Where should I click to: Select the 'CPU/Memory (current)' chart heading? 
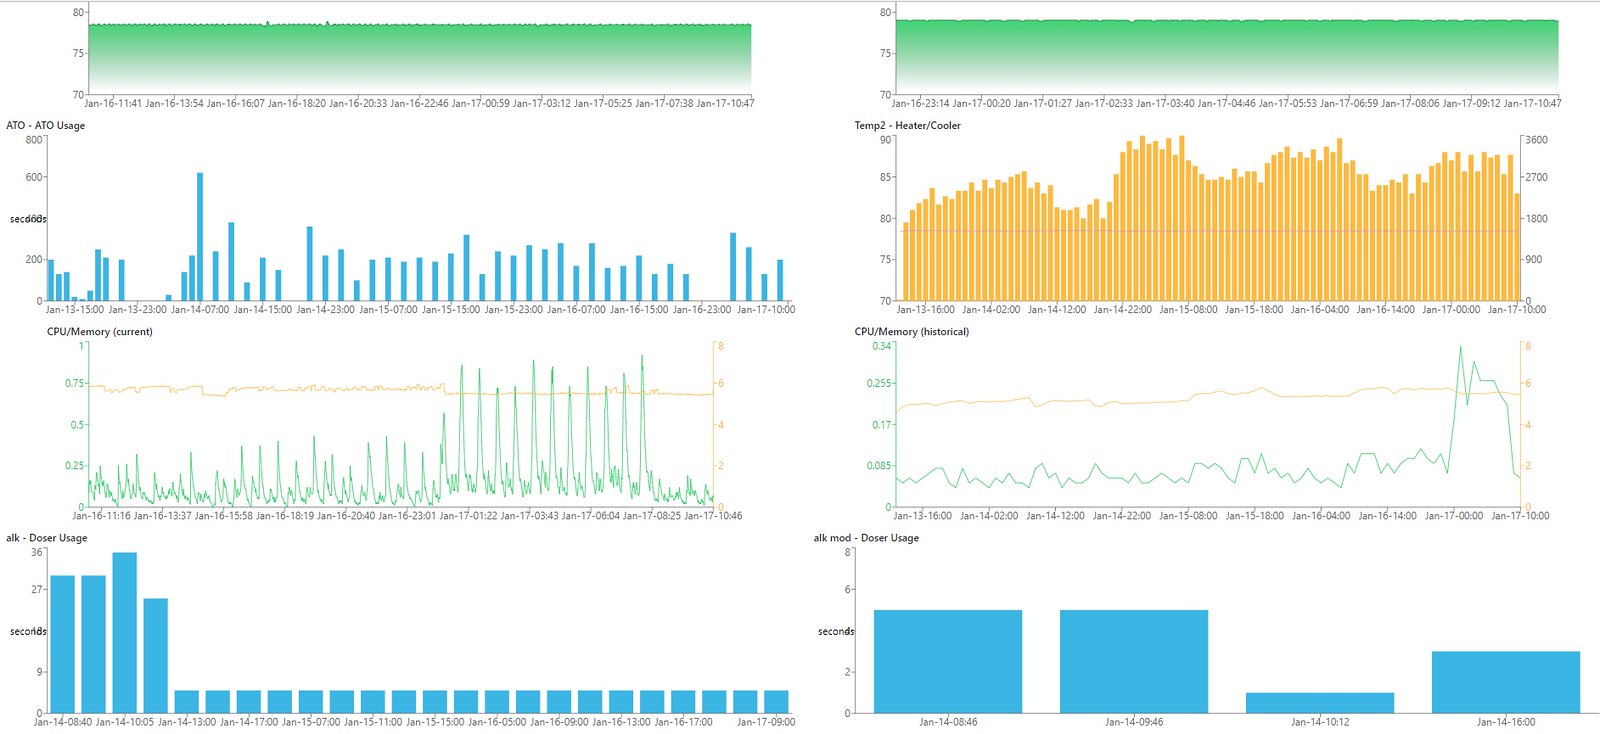(x=100, y=331)
